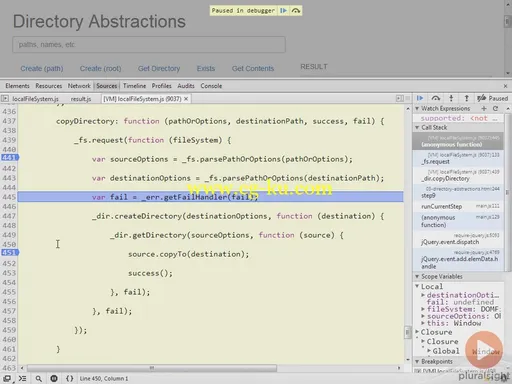Open search in the status bar

click(39, 379)
